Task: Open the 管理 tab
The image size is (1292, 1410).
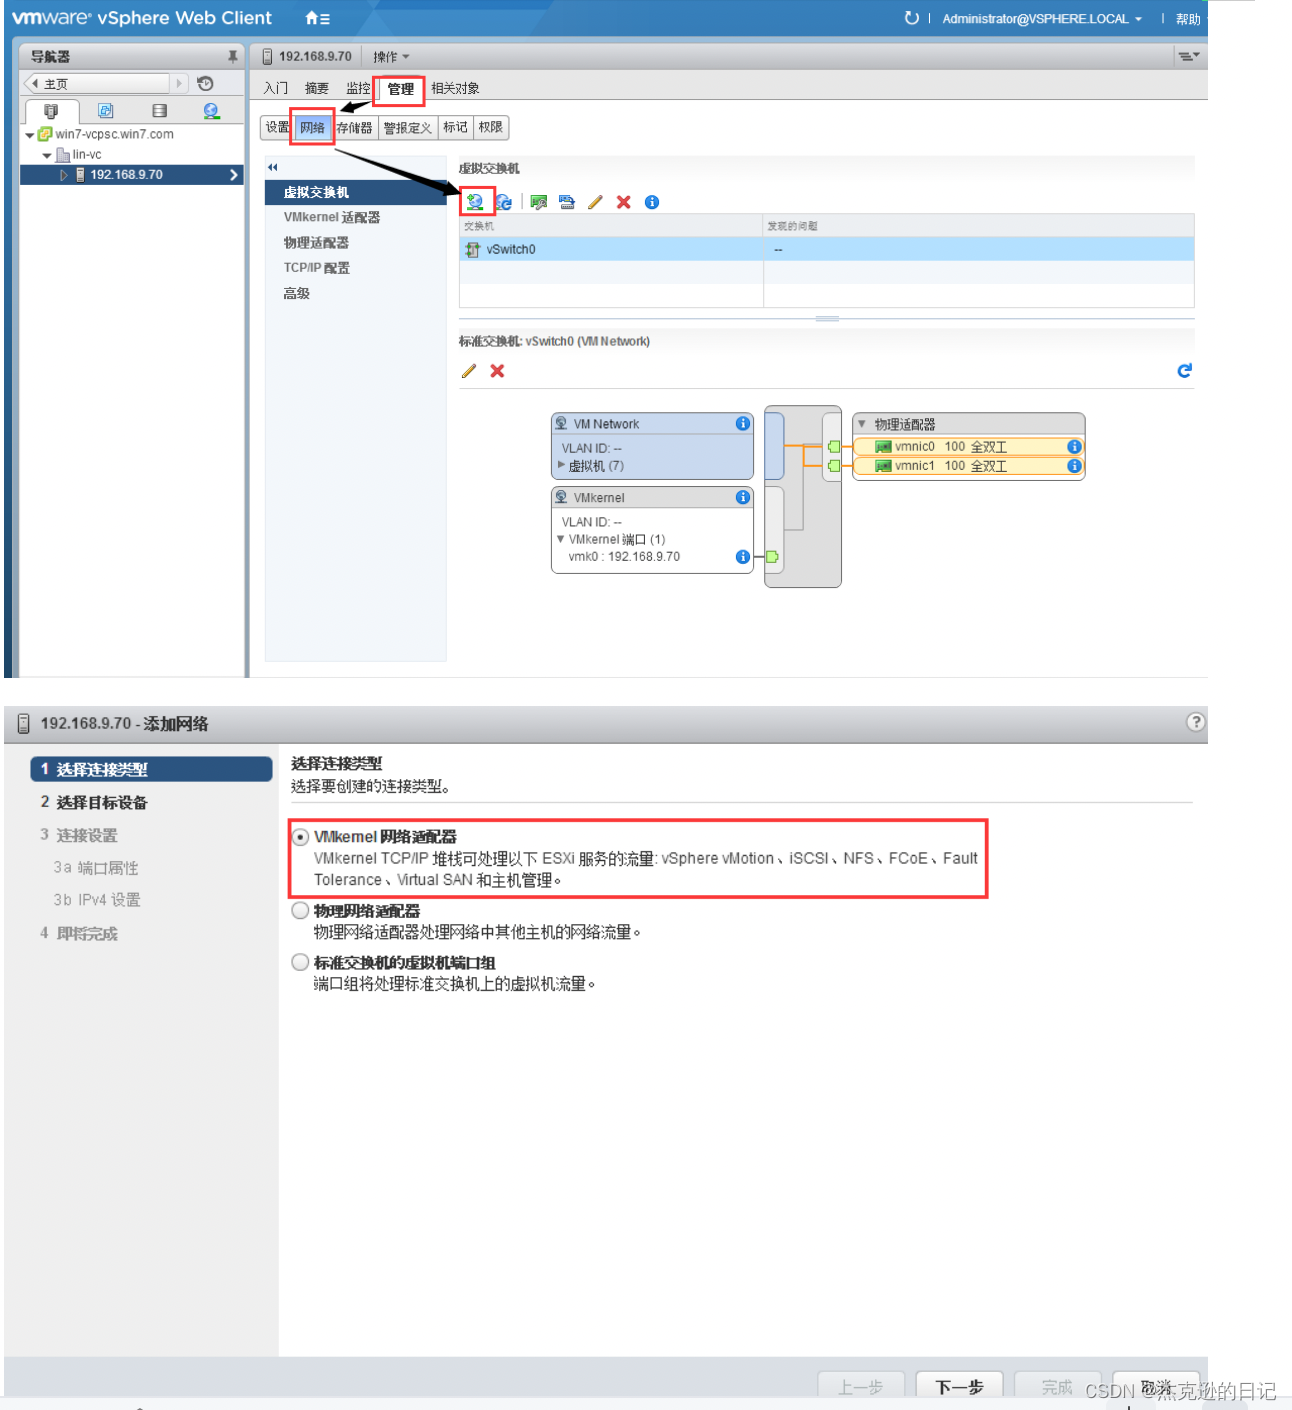Action: 400,89
